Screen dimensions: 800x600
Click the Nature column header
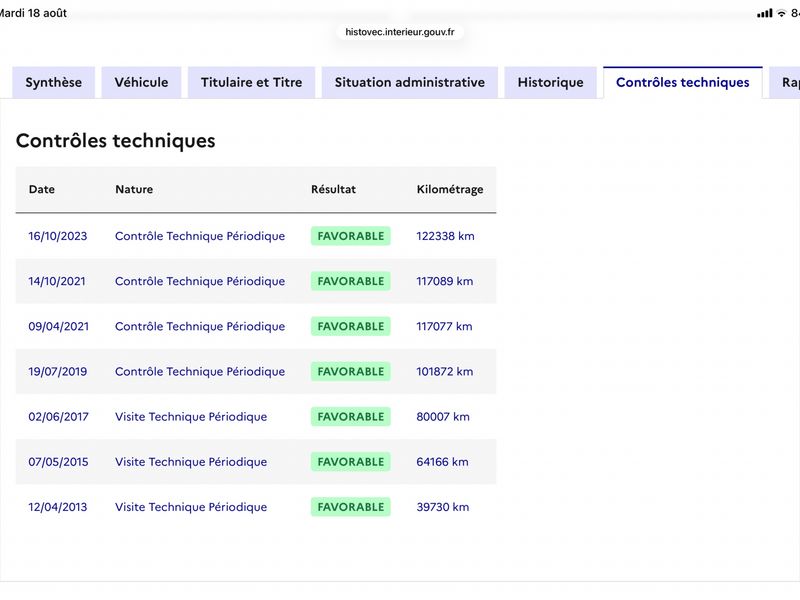pyautogui.click(x=134, y=189)
